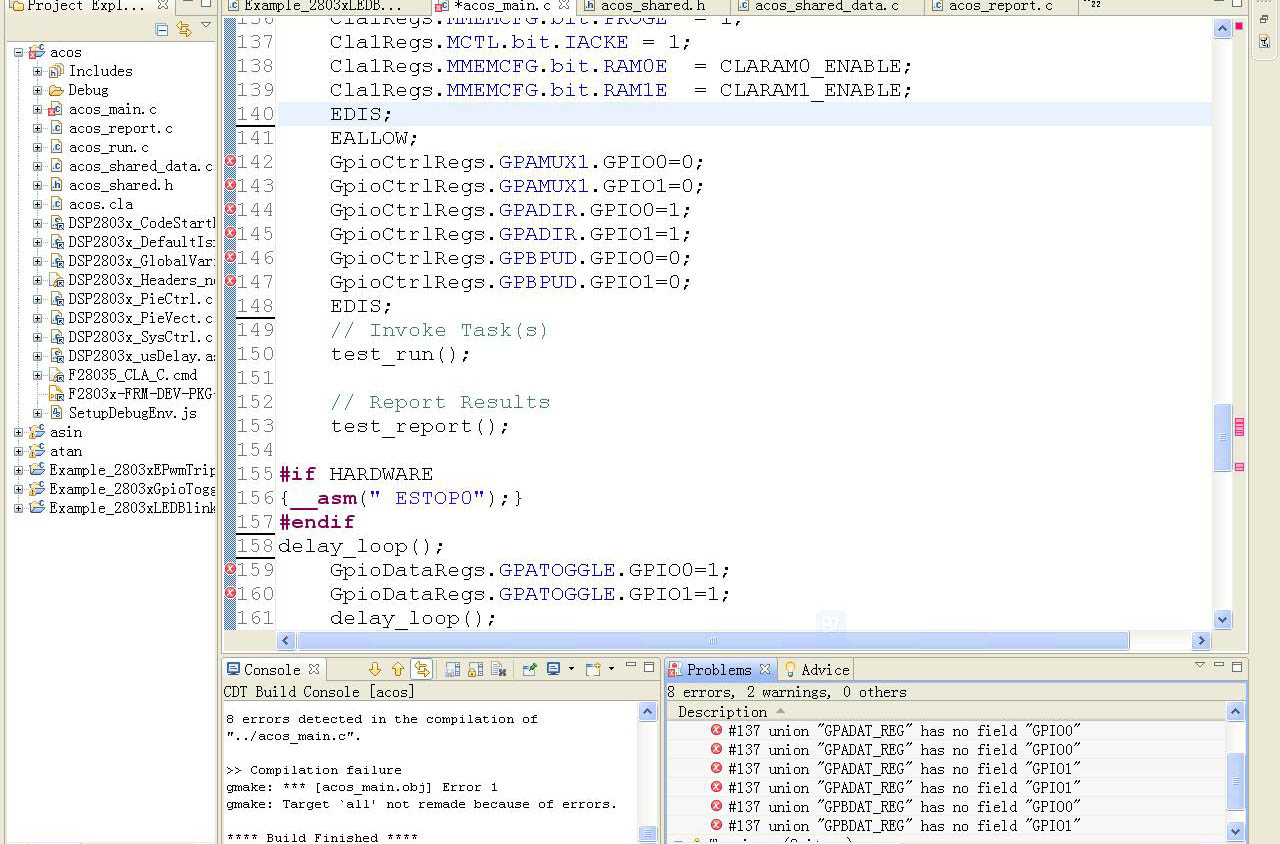Toggle Link with Editor in Project Explorer
Image resolution: width=1280 pixels, height=844 pixels.
(x=184, y=29)
